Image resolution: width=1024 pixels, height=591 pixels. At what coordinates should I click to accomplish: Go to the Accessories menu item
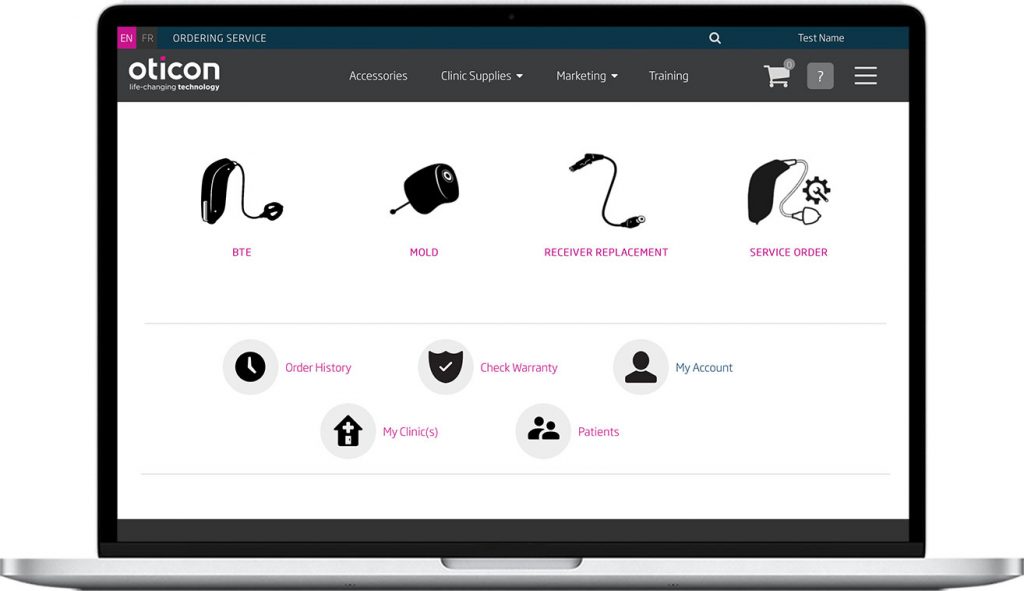pyautogui.click(x=378, y=76)
